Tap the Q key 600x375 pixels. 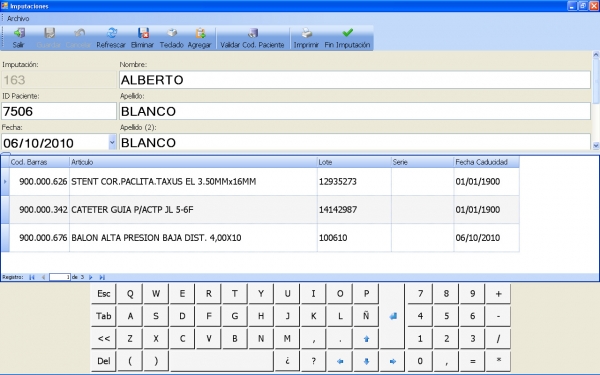[130, 294]
